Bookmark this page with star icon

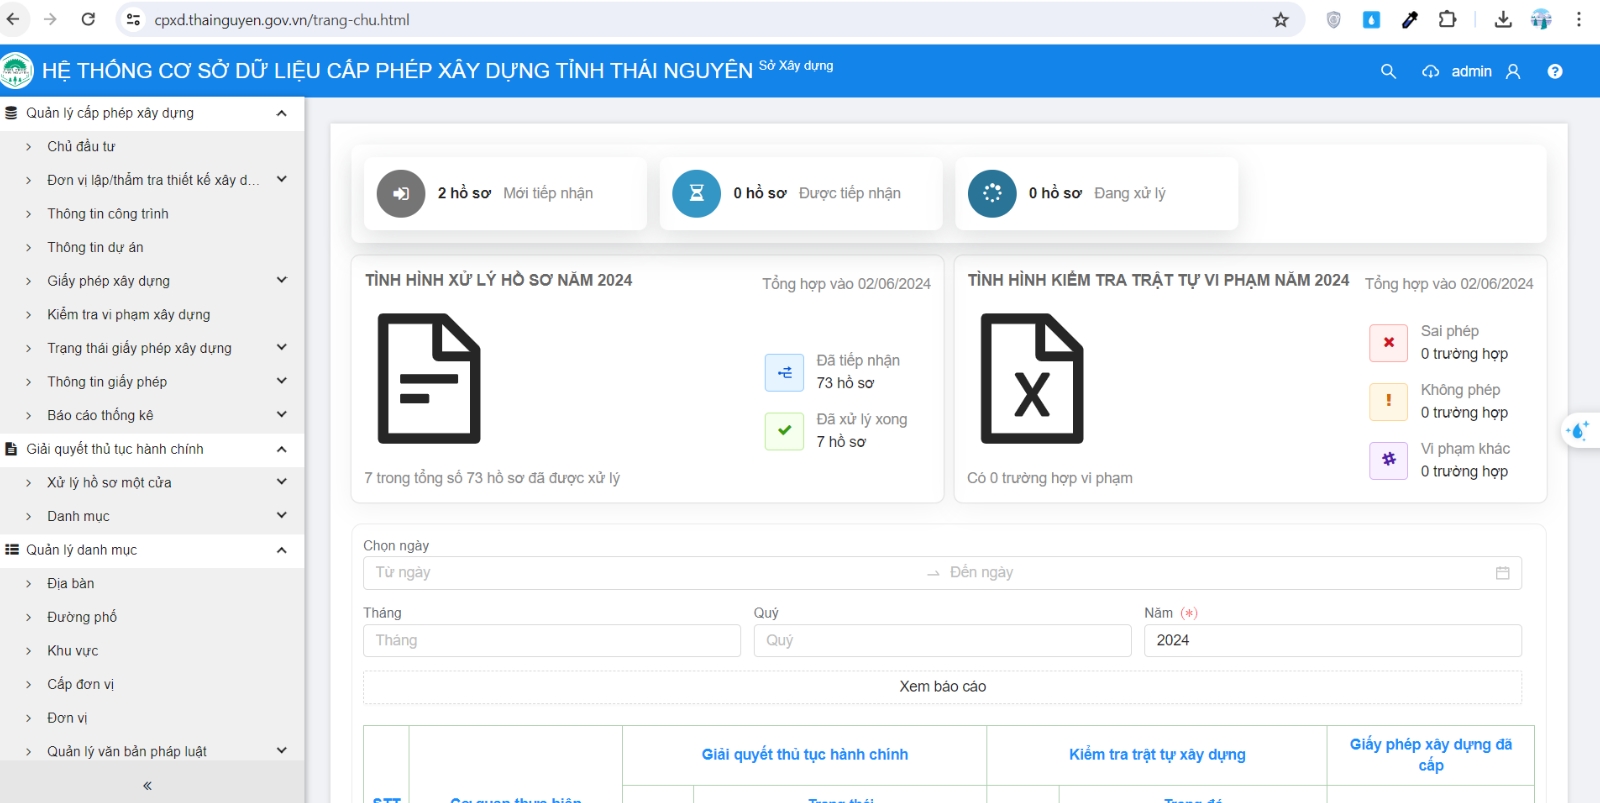coord(1281,20)
